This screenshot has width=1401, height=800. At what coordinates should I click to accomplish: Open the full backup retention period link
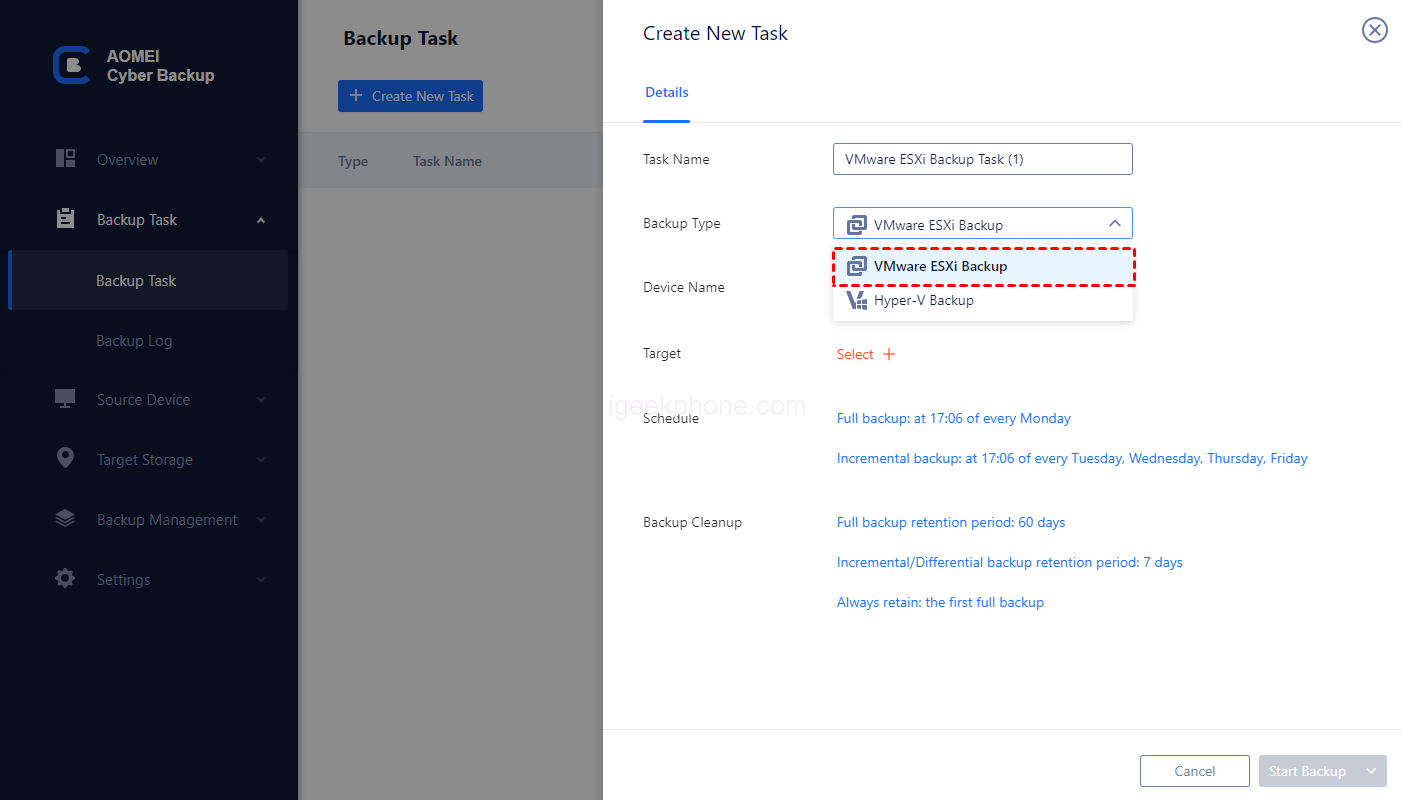pyautogui.click(x=950, y=522)
